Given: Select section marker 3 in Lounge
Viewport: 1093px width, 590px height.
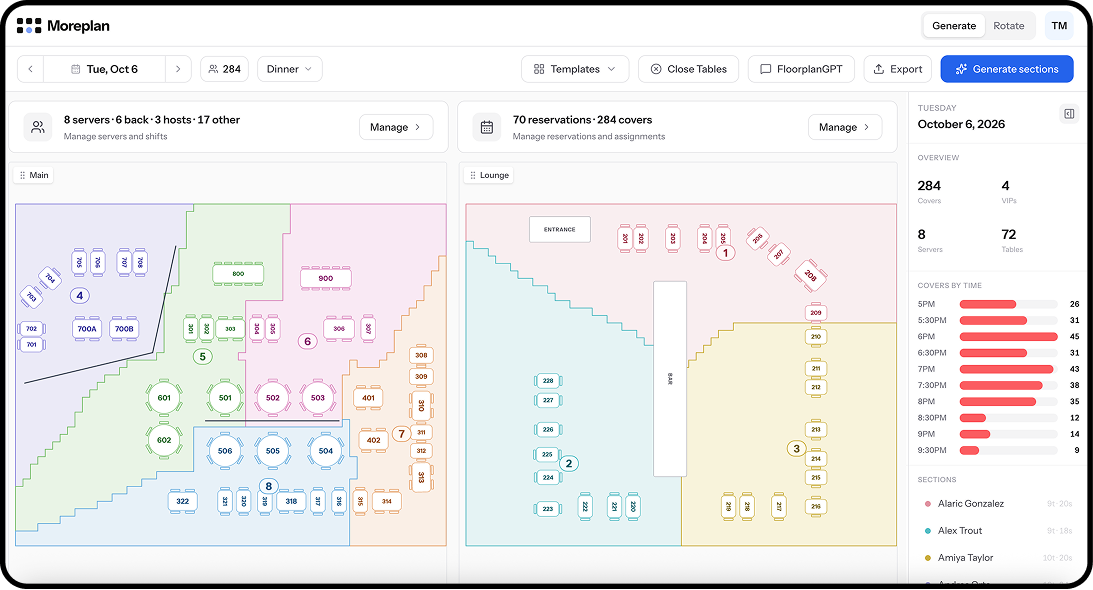Looking at the screenshot, I should point(797,448).
